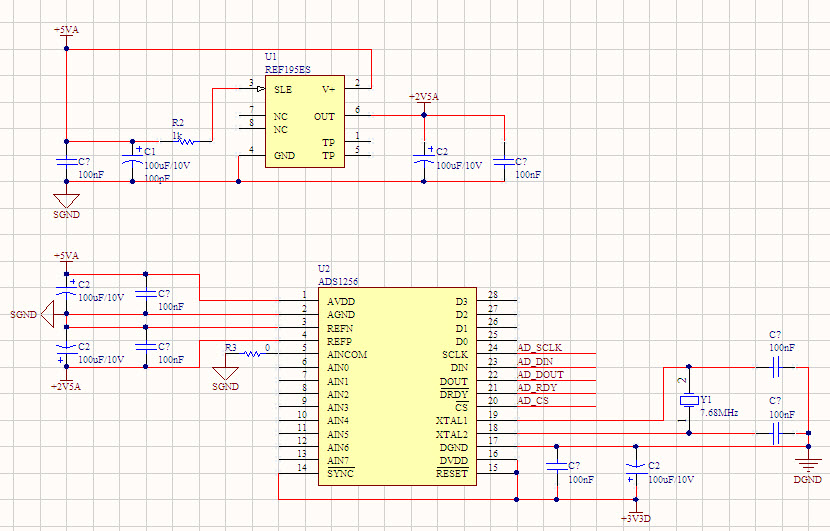The image size is (830, 531).
Task: Select the lower 100nF crystal load capacitor
Action: click(775, 434)
